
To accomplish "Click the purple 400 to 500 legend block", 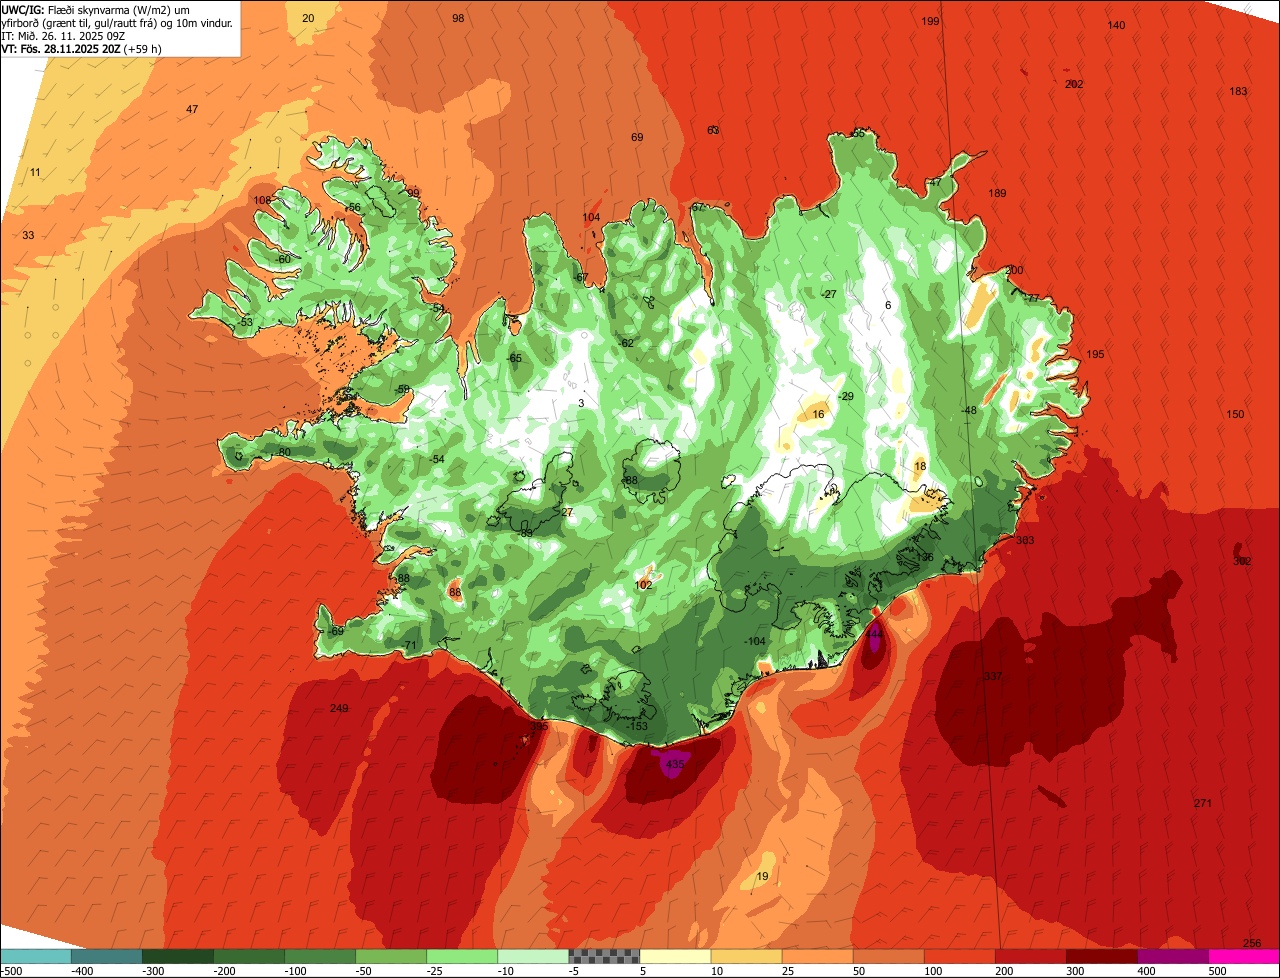I will tap(1173, 956).
